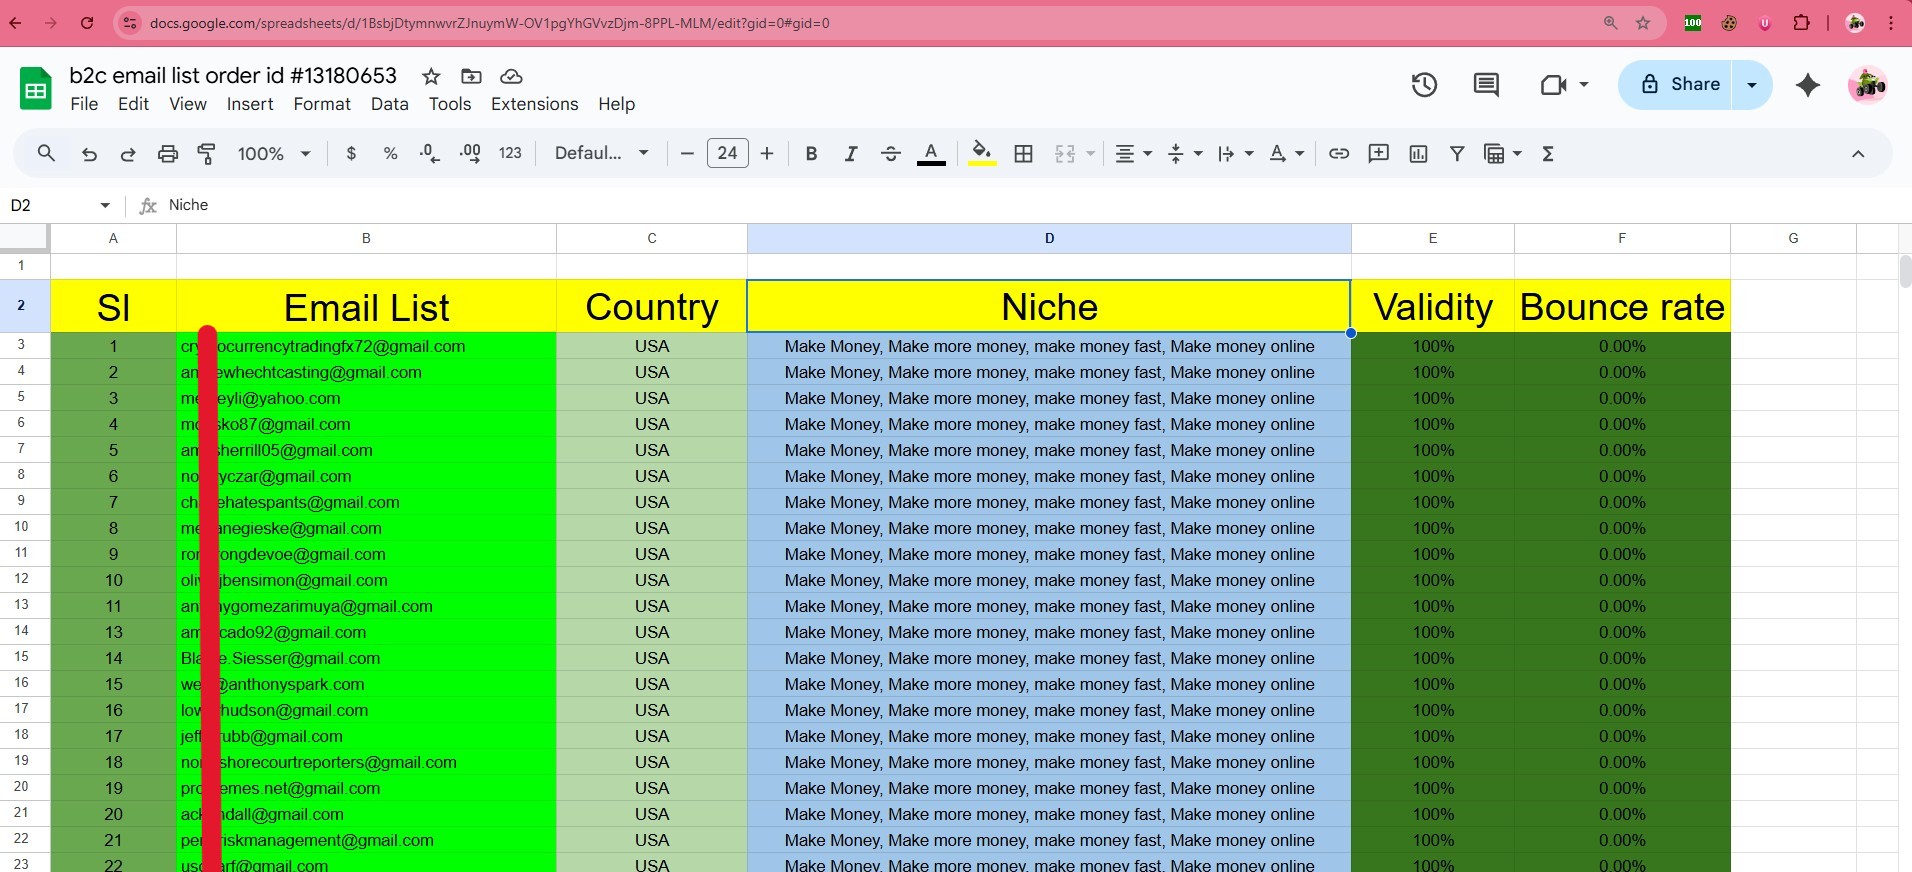Toggle bold formatting

click(x=811, y=153)
